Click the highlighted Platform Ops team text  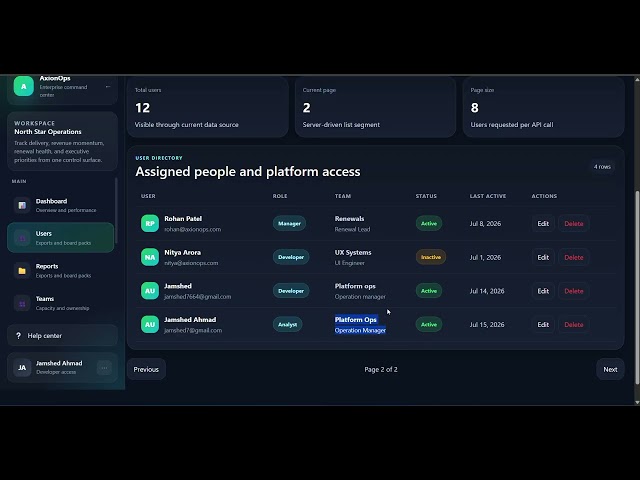(356, 320)
